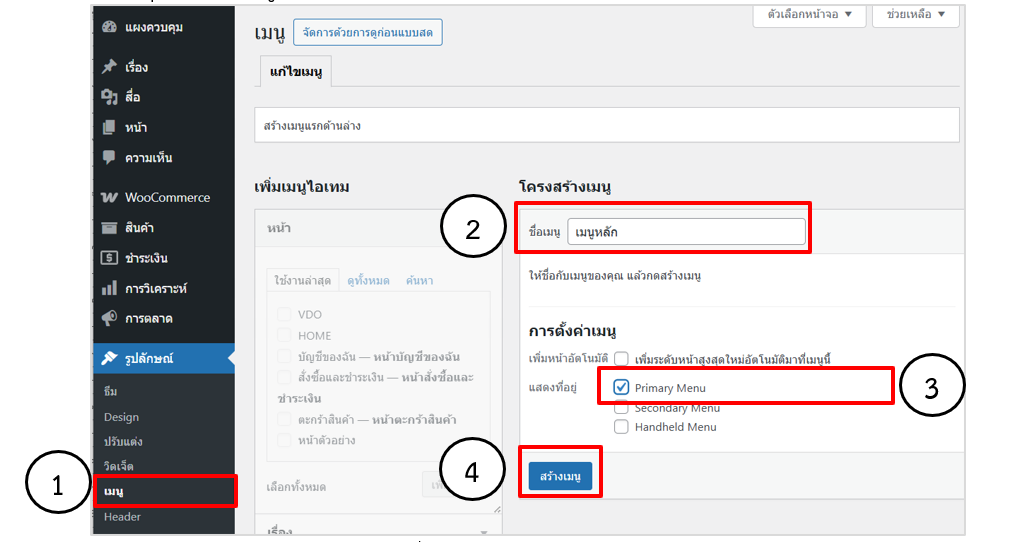Screen dimensions: 1020x542
Task: Expand the Screen Options dropdown
Action: pos(809,15)
